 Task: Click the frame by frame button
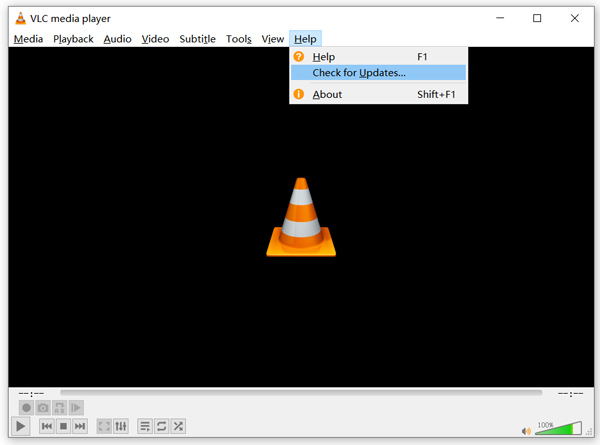76,408
